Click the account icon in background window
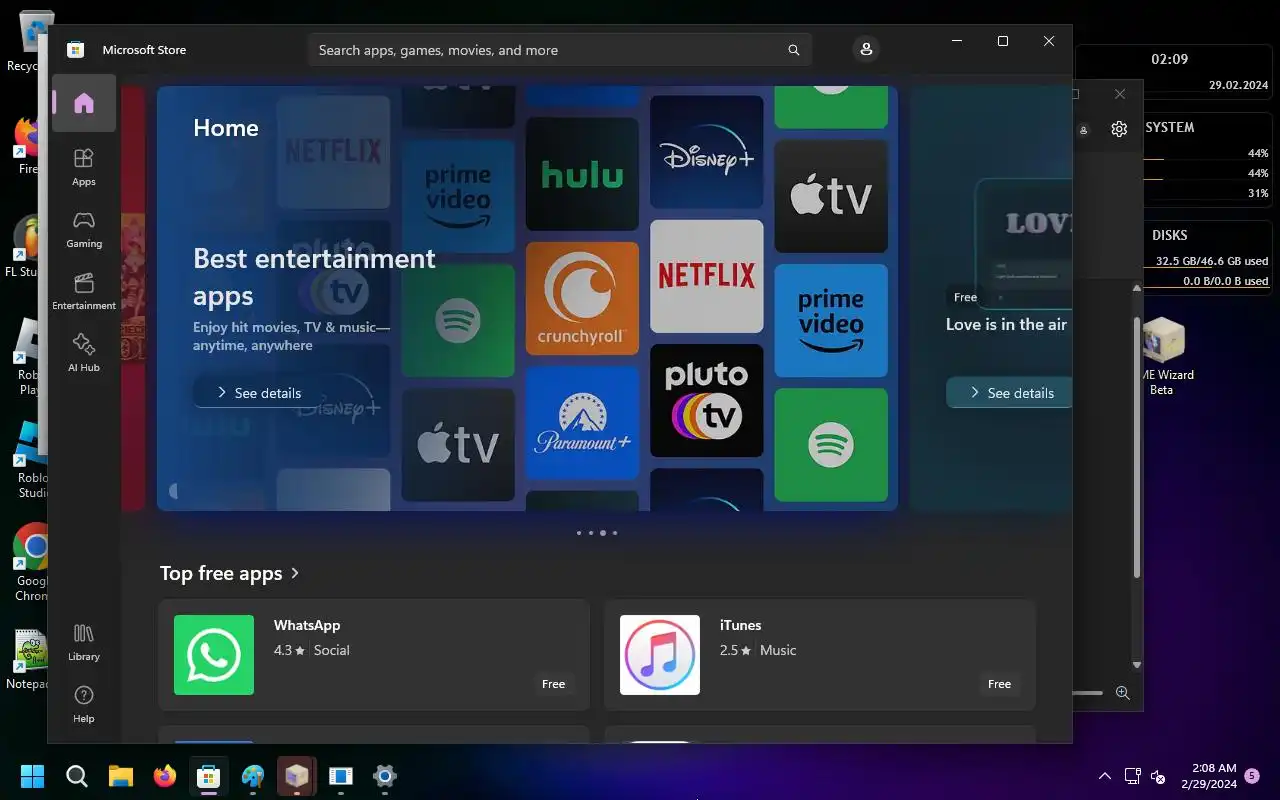1280x800 pixels. 1084,130
